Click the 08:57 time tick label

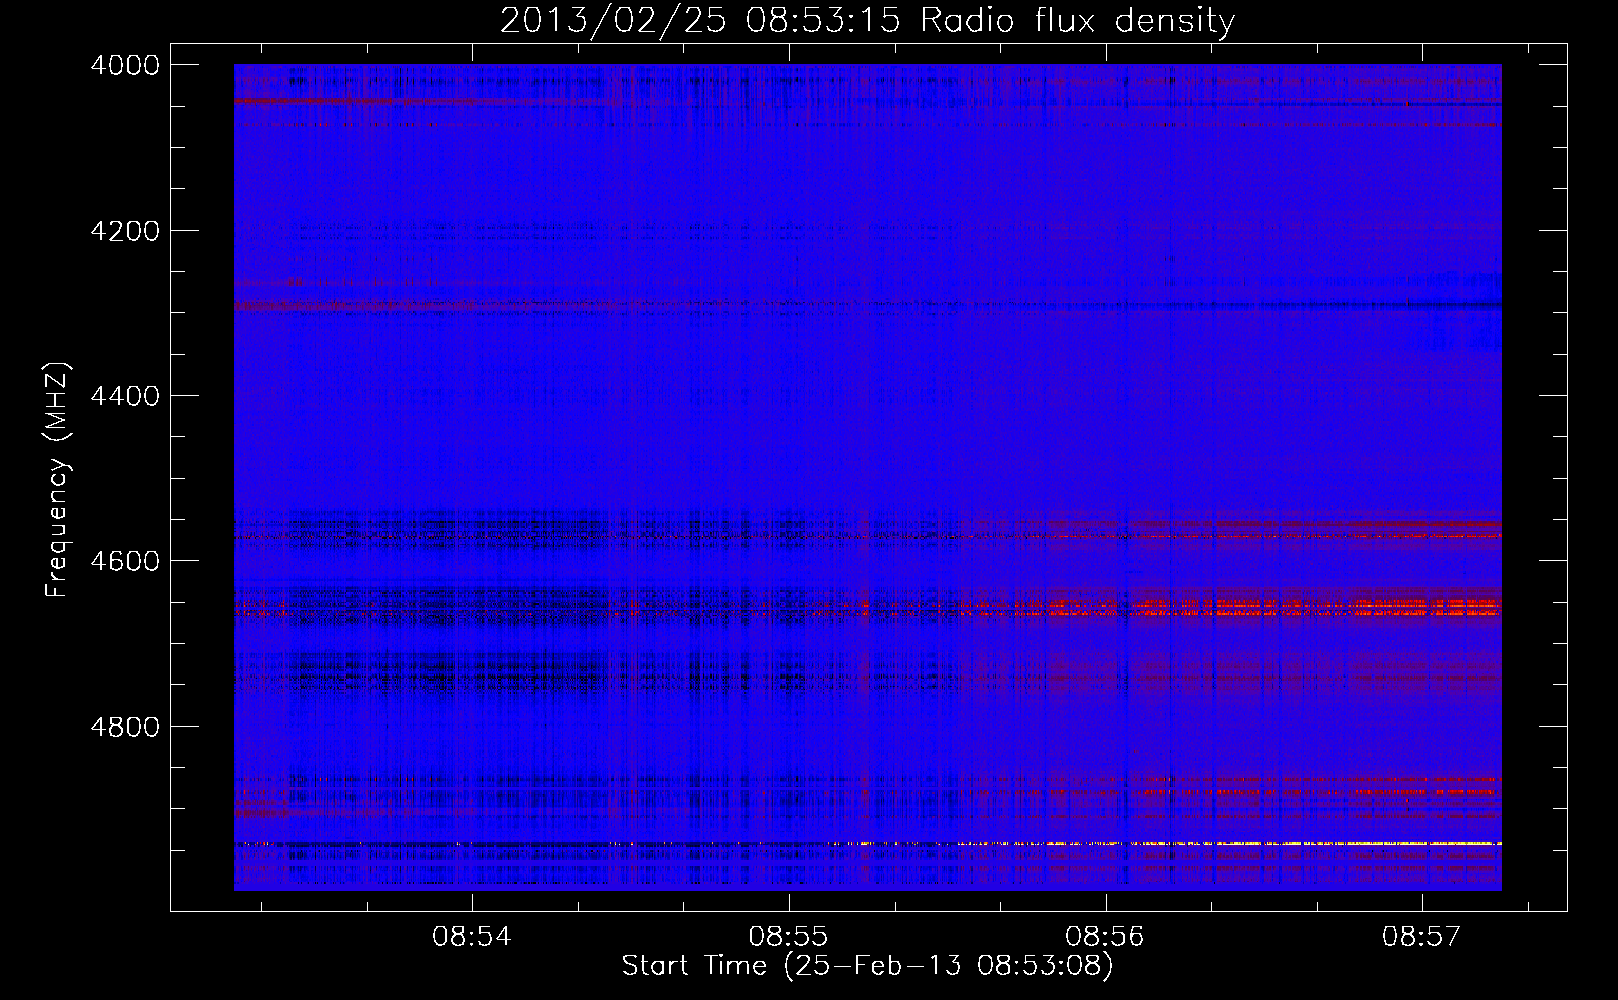click(x=1422, y=936)
